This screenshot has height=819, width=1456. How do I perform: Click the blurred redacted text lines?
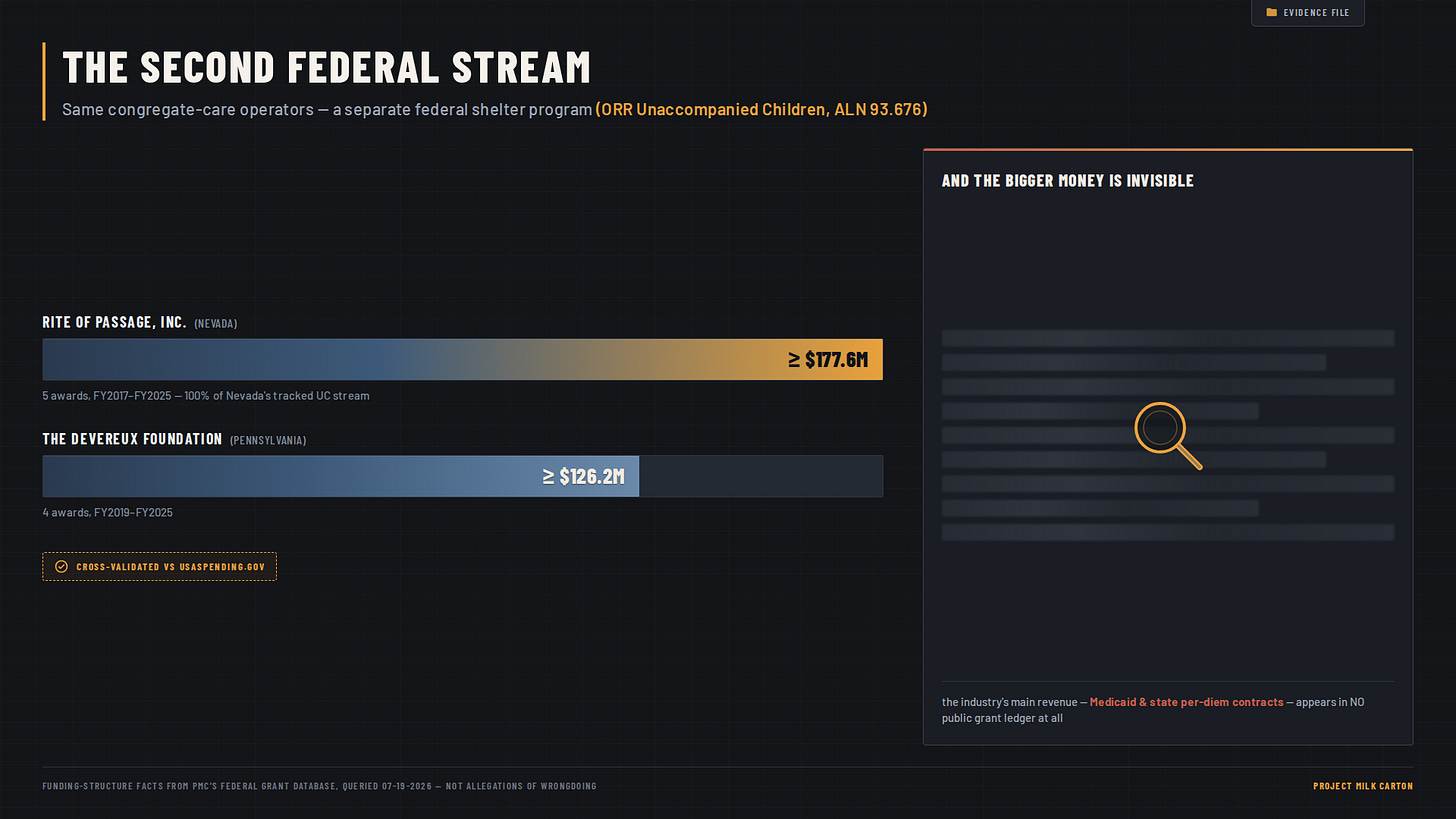point(1168,435)
